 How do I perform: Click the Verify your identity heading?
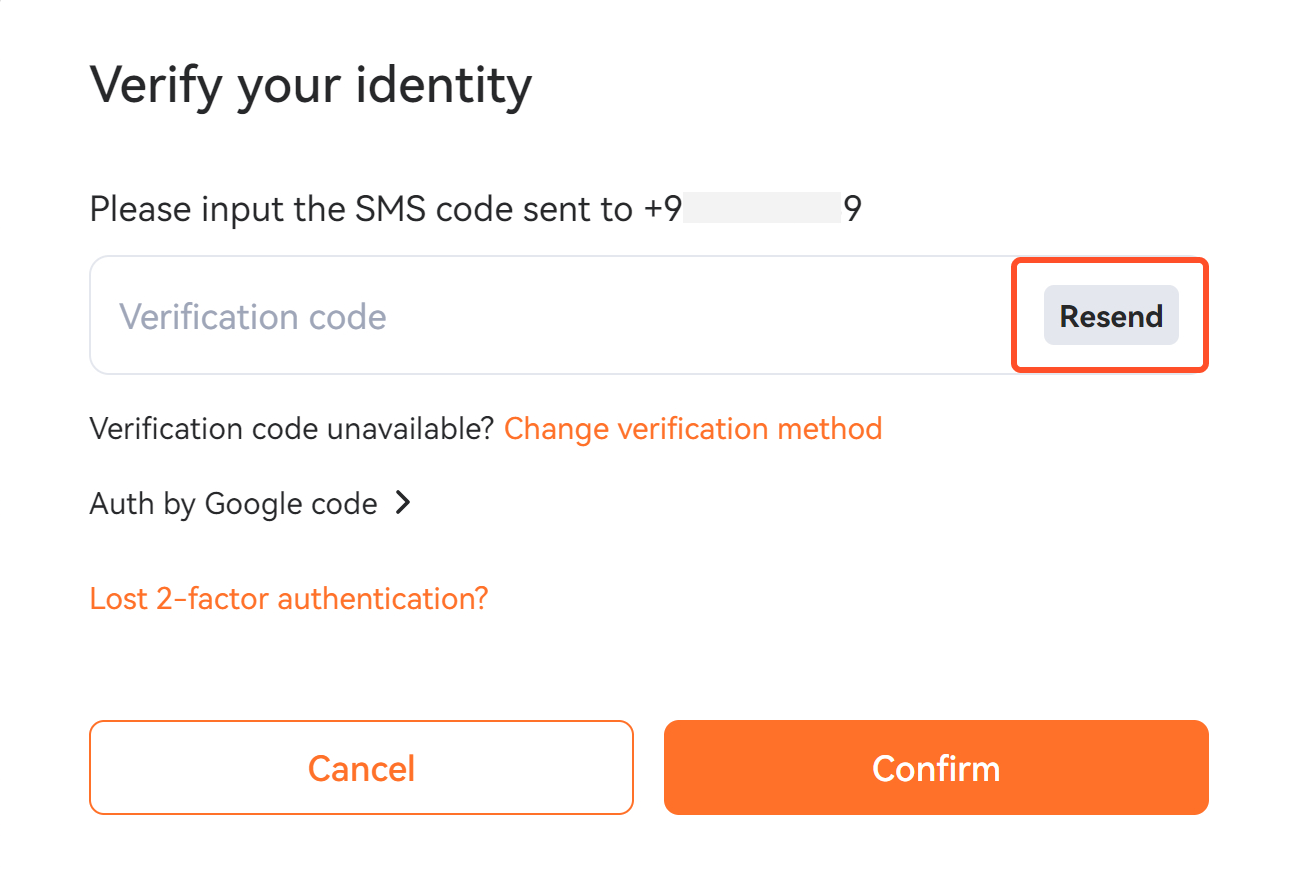311,86
